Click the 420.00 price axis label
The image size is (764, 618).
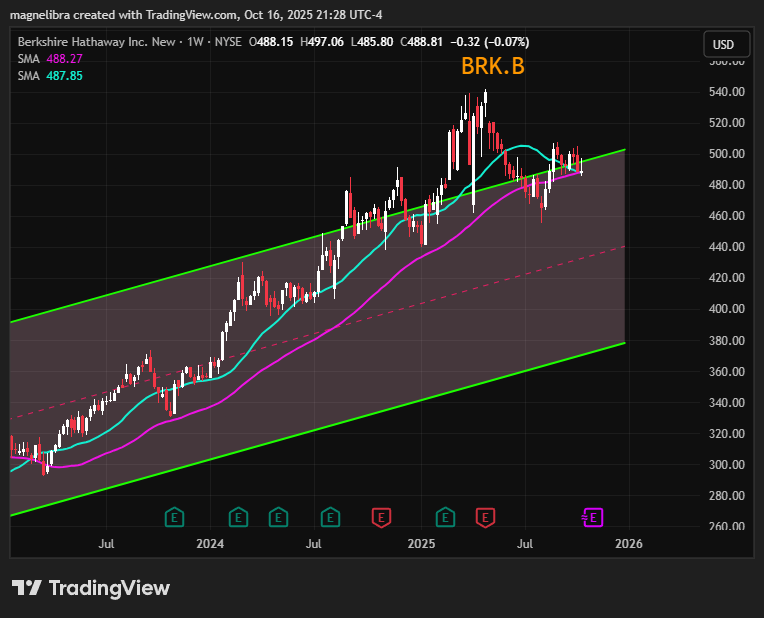(727, 278)
